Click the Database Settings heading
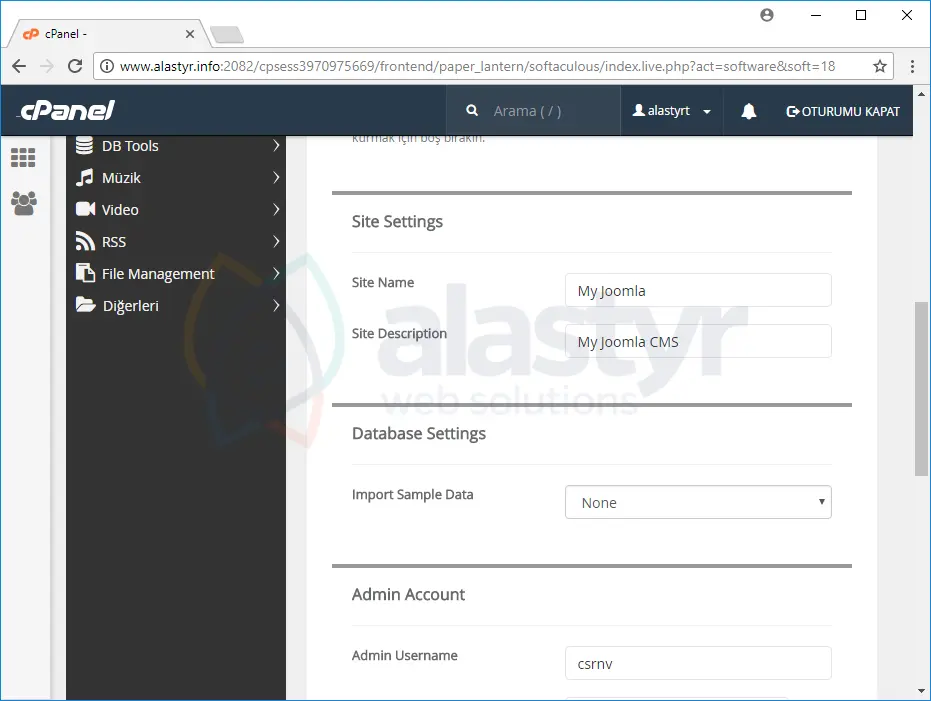The height and width of the screenshot is (701, 931). click(x=419, y=433)
